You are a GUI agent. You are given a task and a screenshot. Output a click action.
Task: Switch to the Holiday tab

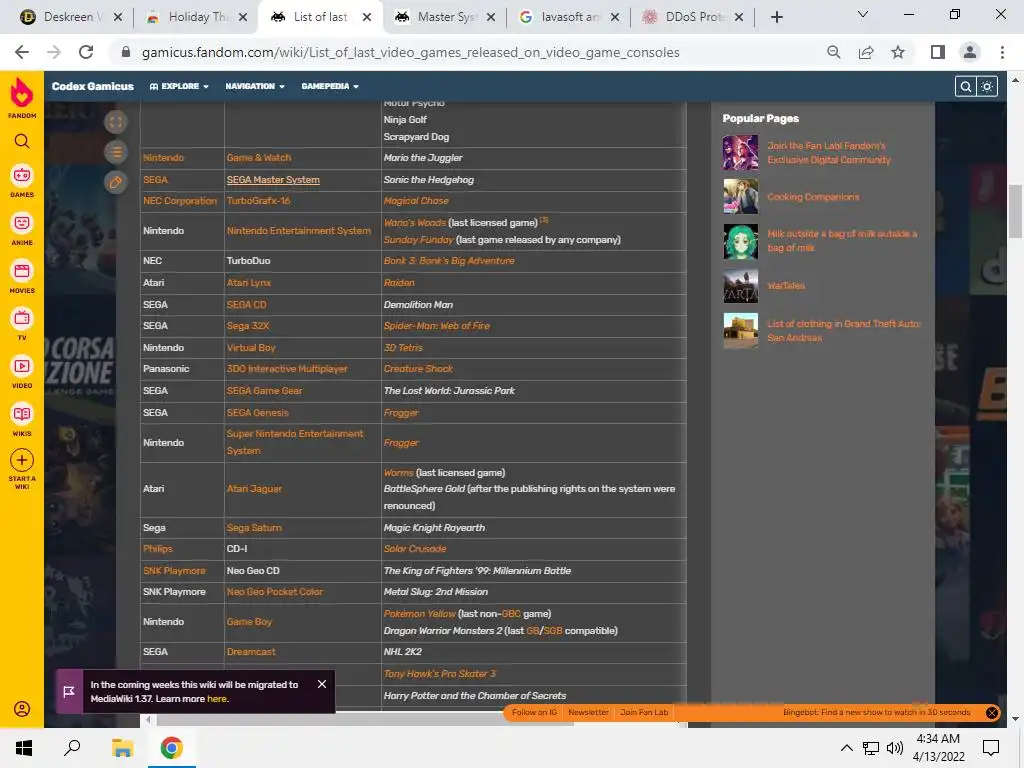pyautogui.click(x=196, y=17)
